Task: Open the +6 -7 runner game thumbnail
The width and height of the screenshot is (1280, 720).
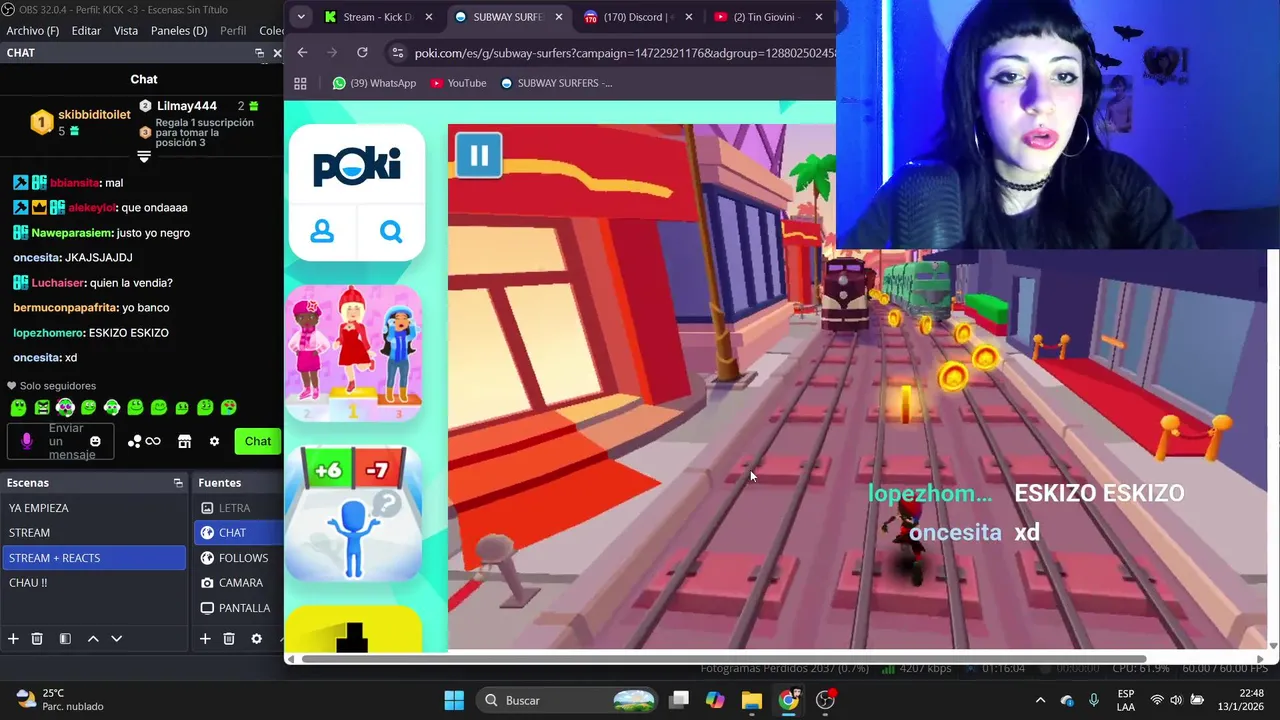Action: pos(354,513)
